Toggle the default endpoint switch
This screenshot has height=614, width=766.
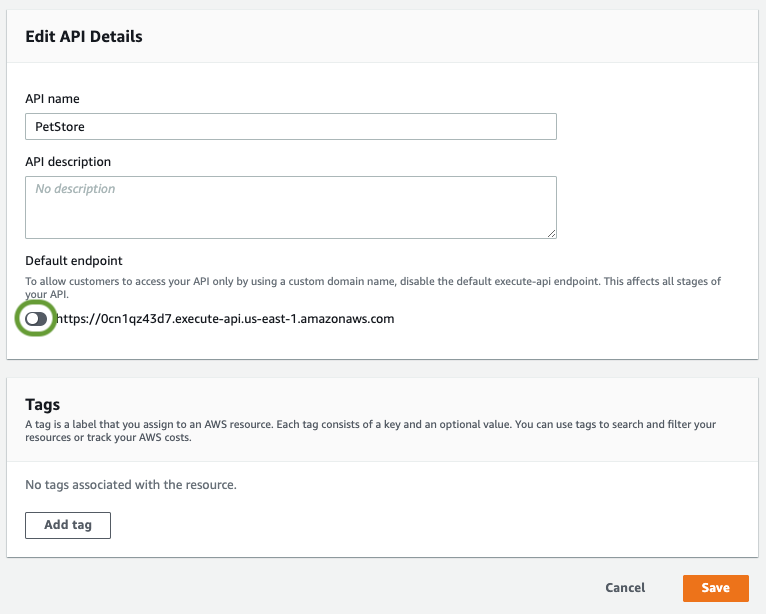point(36,319)
